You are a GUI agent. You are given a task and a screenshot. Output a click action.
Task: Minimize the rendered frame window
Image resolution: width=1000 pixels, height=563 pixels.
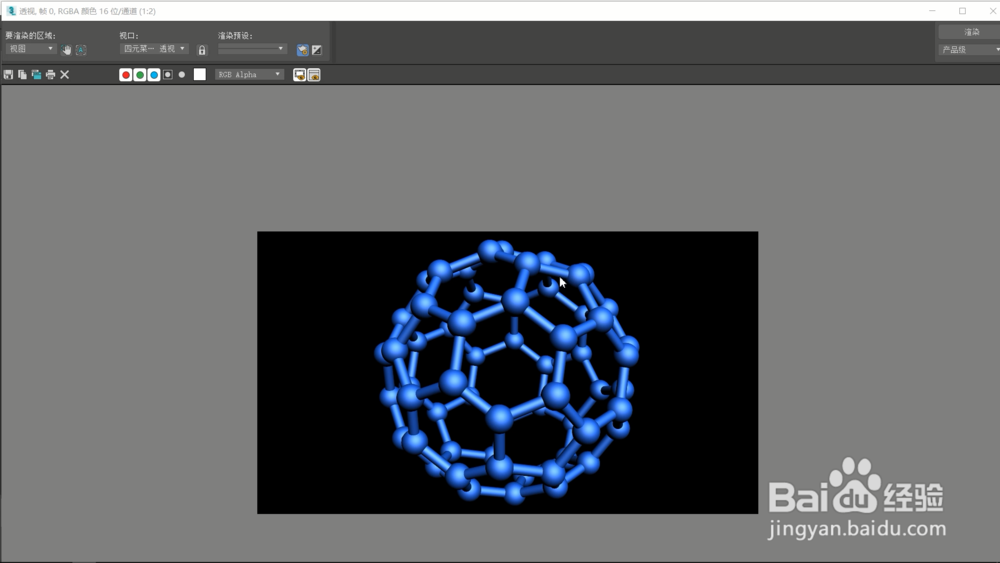[x=932, y=11]
